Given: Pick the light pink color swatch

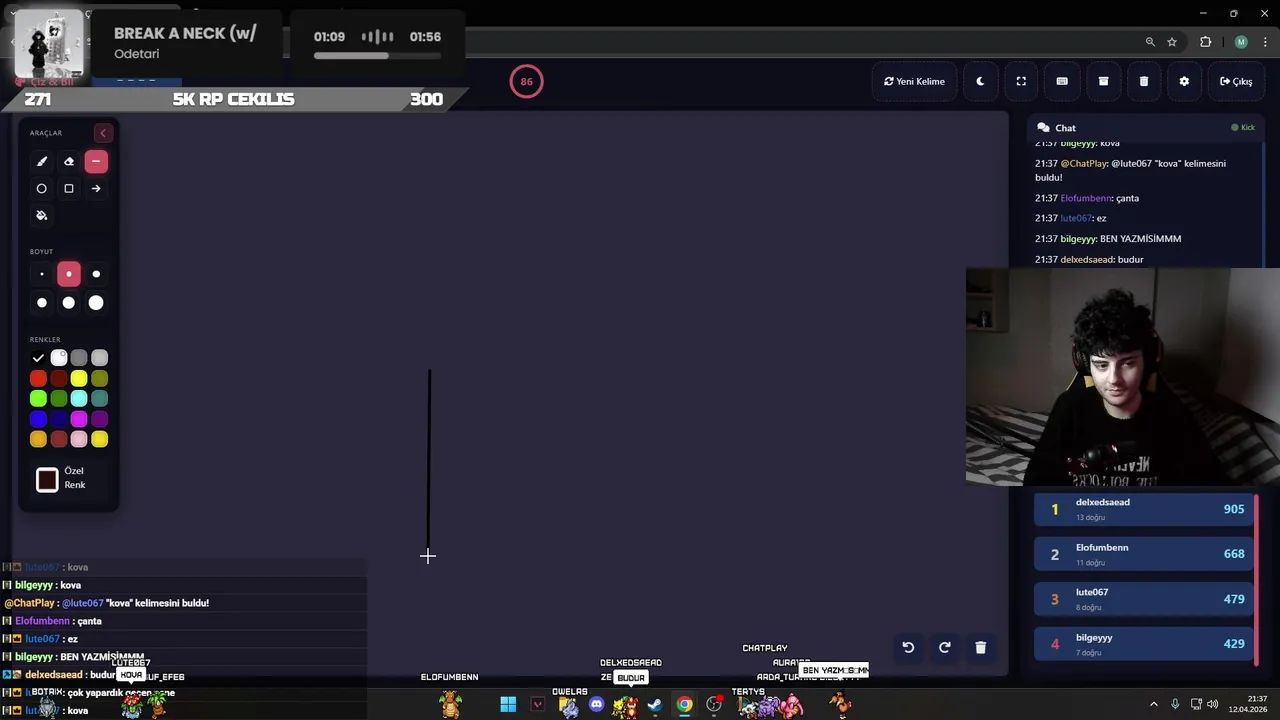Looking at the screenshot, I should point(79,439).
